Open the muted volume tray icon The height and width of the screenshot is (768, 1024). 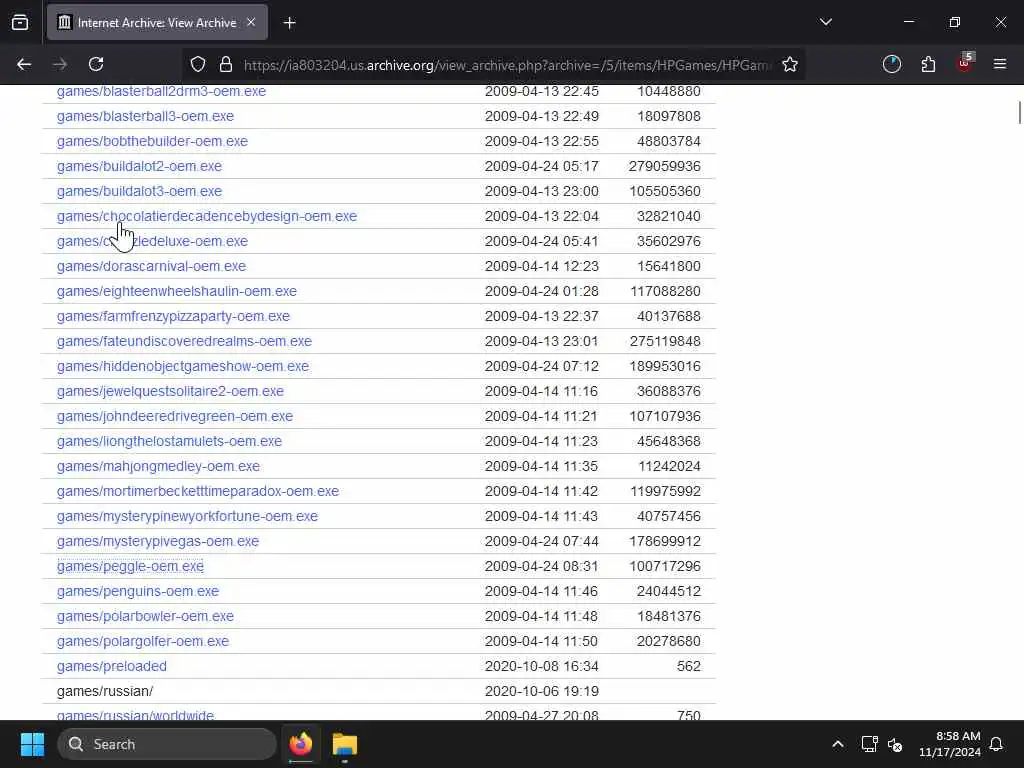click(895, 744)
